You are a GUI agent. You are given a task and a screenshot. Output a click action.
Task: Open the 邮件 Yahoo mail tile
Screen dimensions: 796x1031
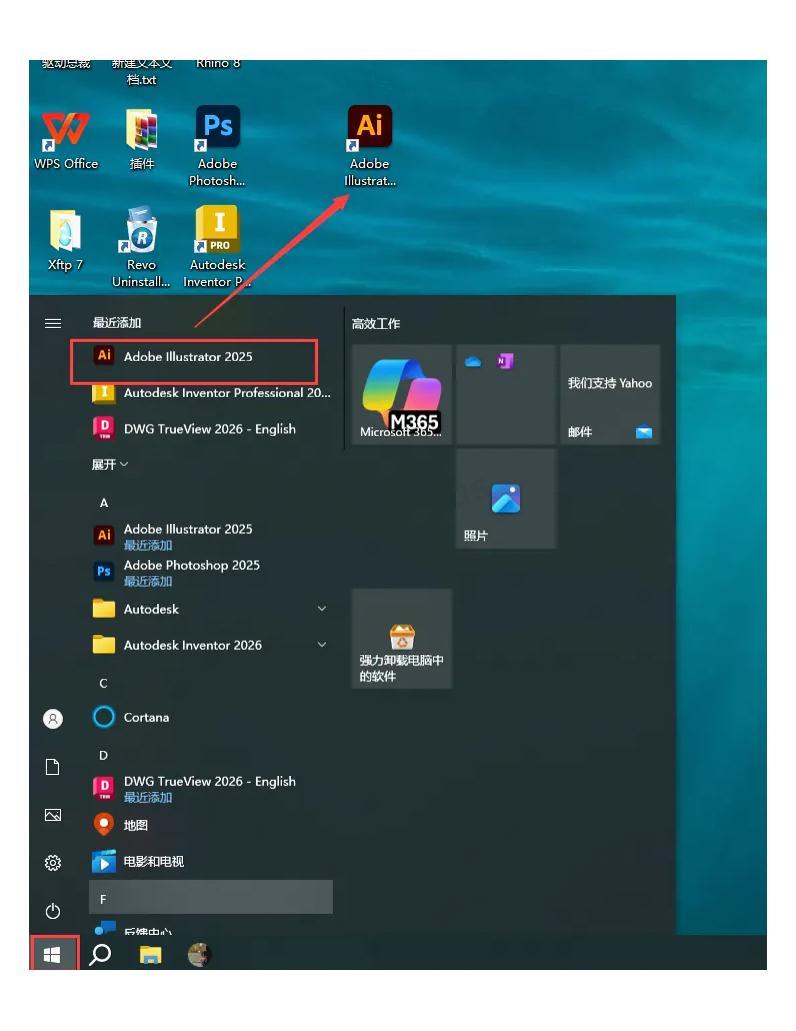610,395
